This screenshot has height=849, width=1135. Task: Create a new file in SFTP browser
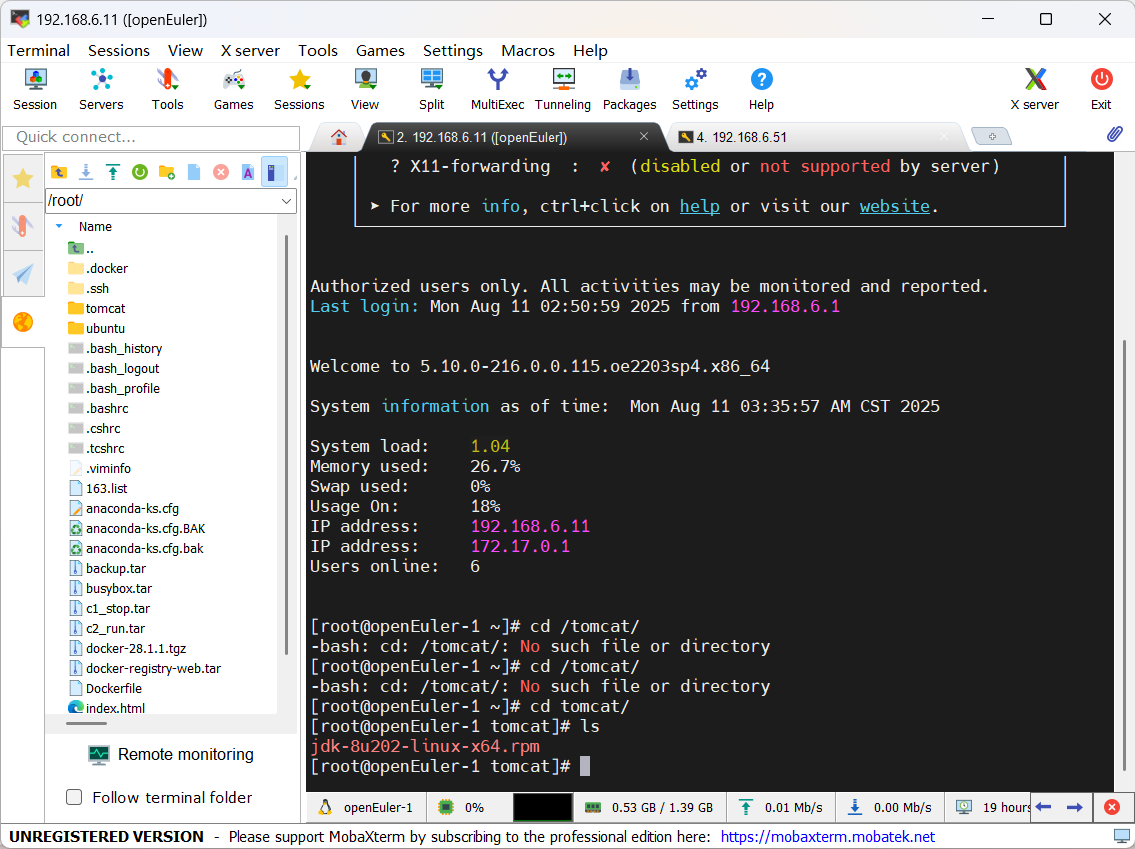coord(193,172)
